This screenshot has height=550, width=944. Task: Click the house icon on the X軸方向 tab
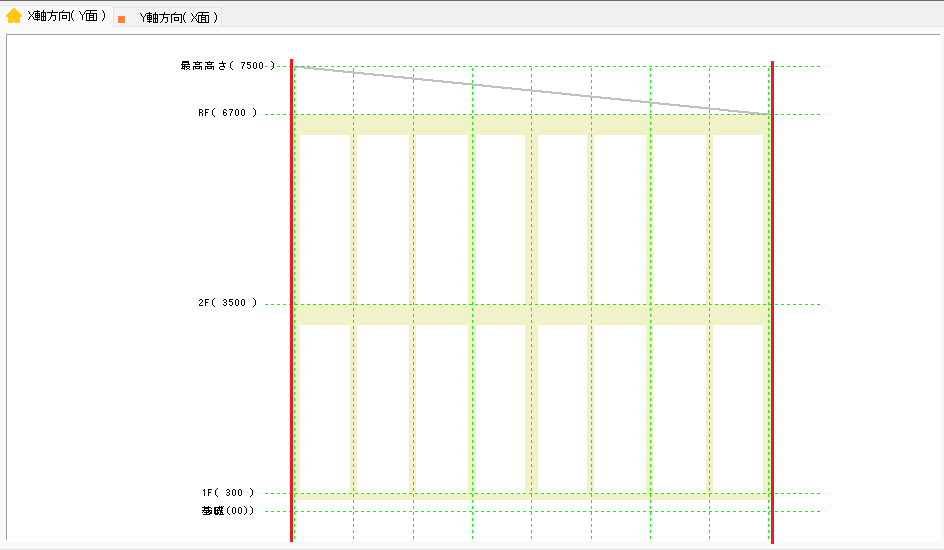14,16
